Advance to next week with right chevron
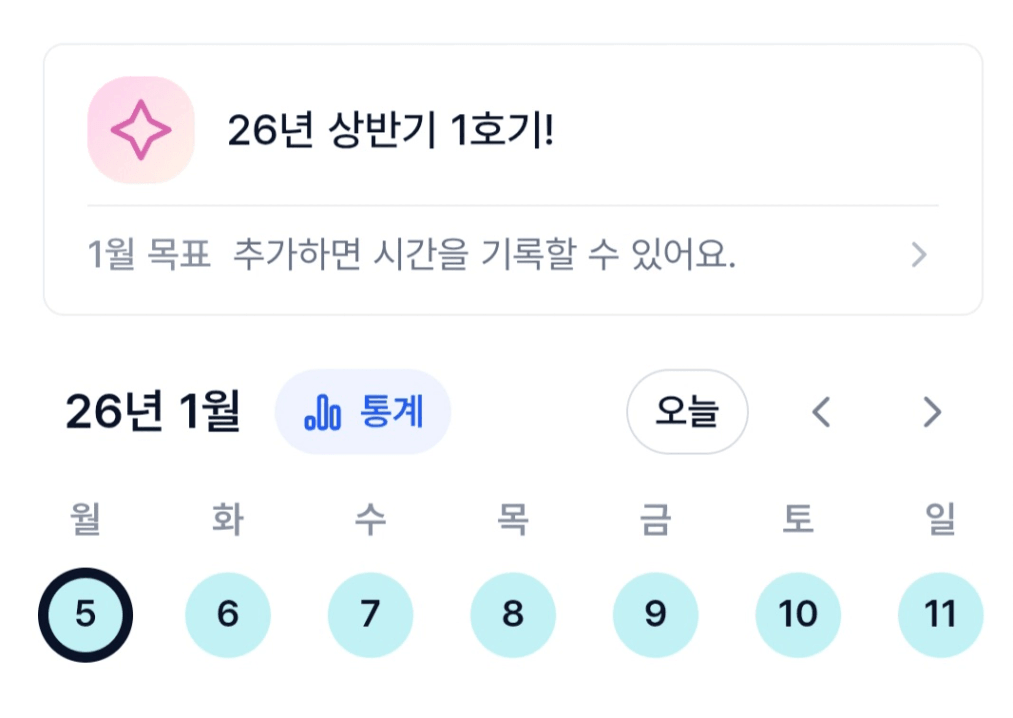 pyautogui.click(x=931, y=412)
